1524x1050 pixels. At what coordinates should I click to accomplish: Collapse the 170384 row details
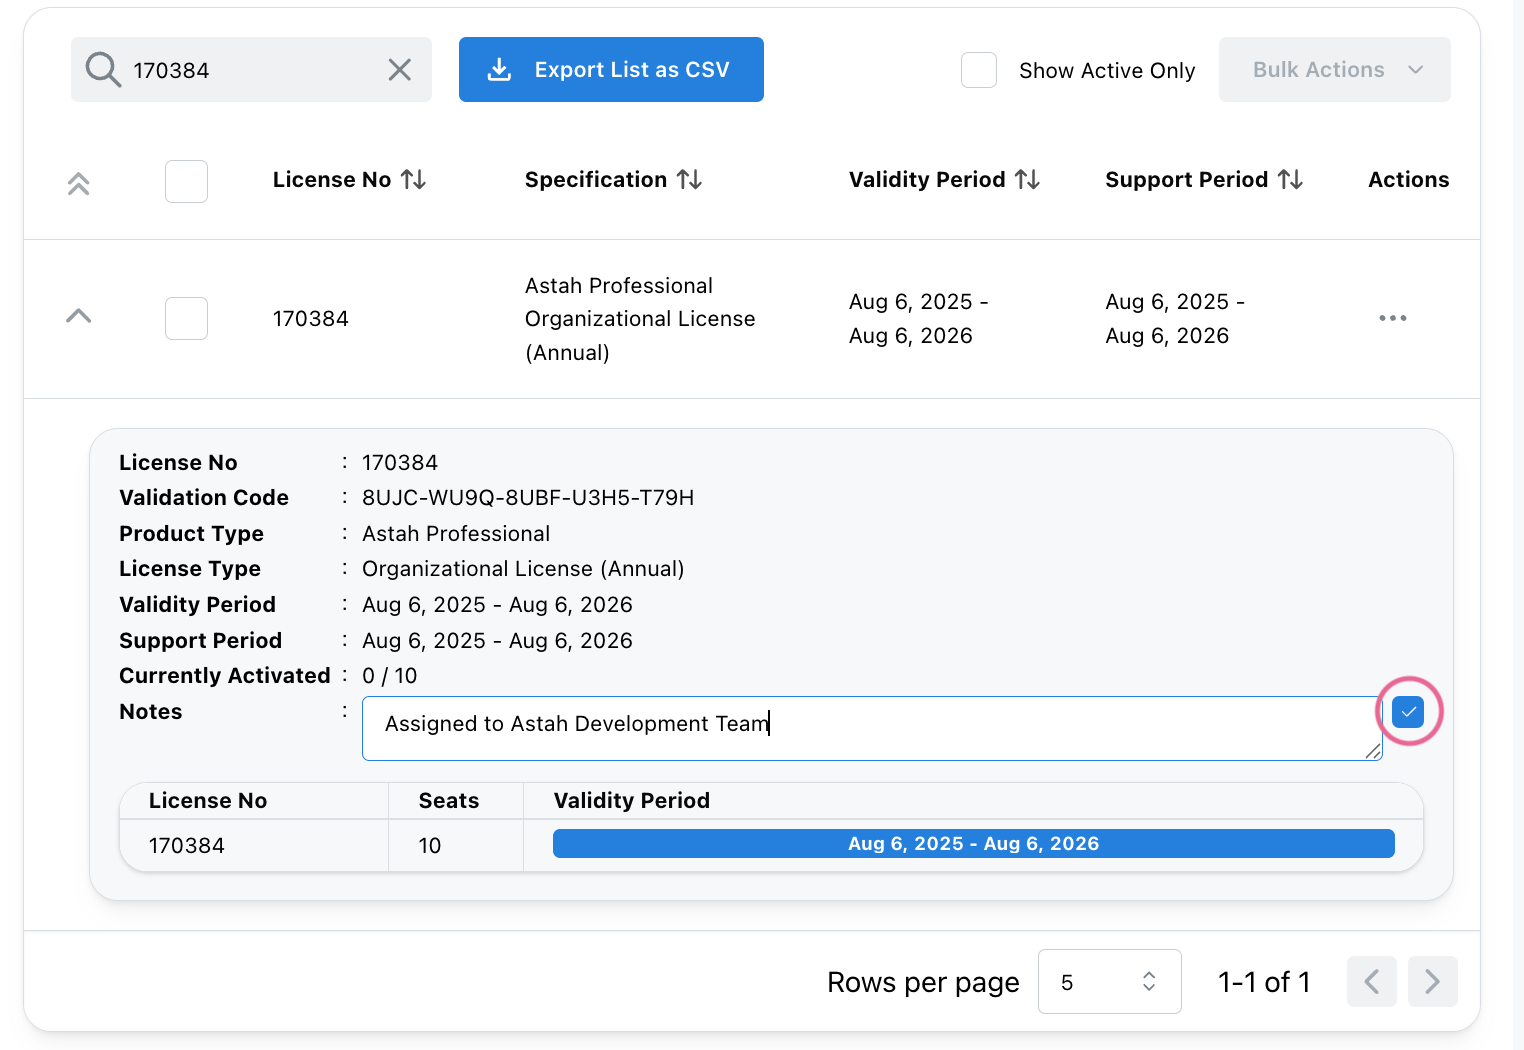[78, 316]
